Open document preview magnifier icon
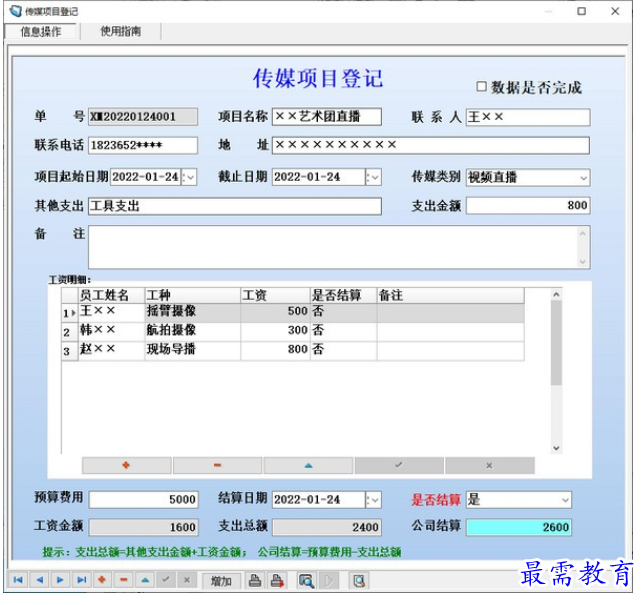 click(359, 580)
